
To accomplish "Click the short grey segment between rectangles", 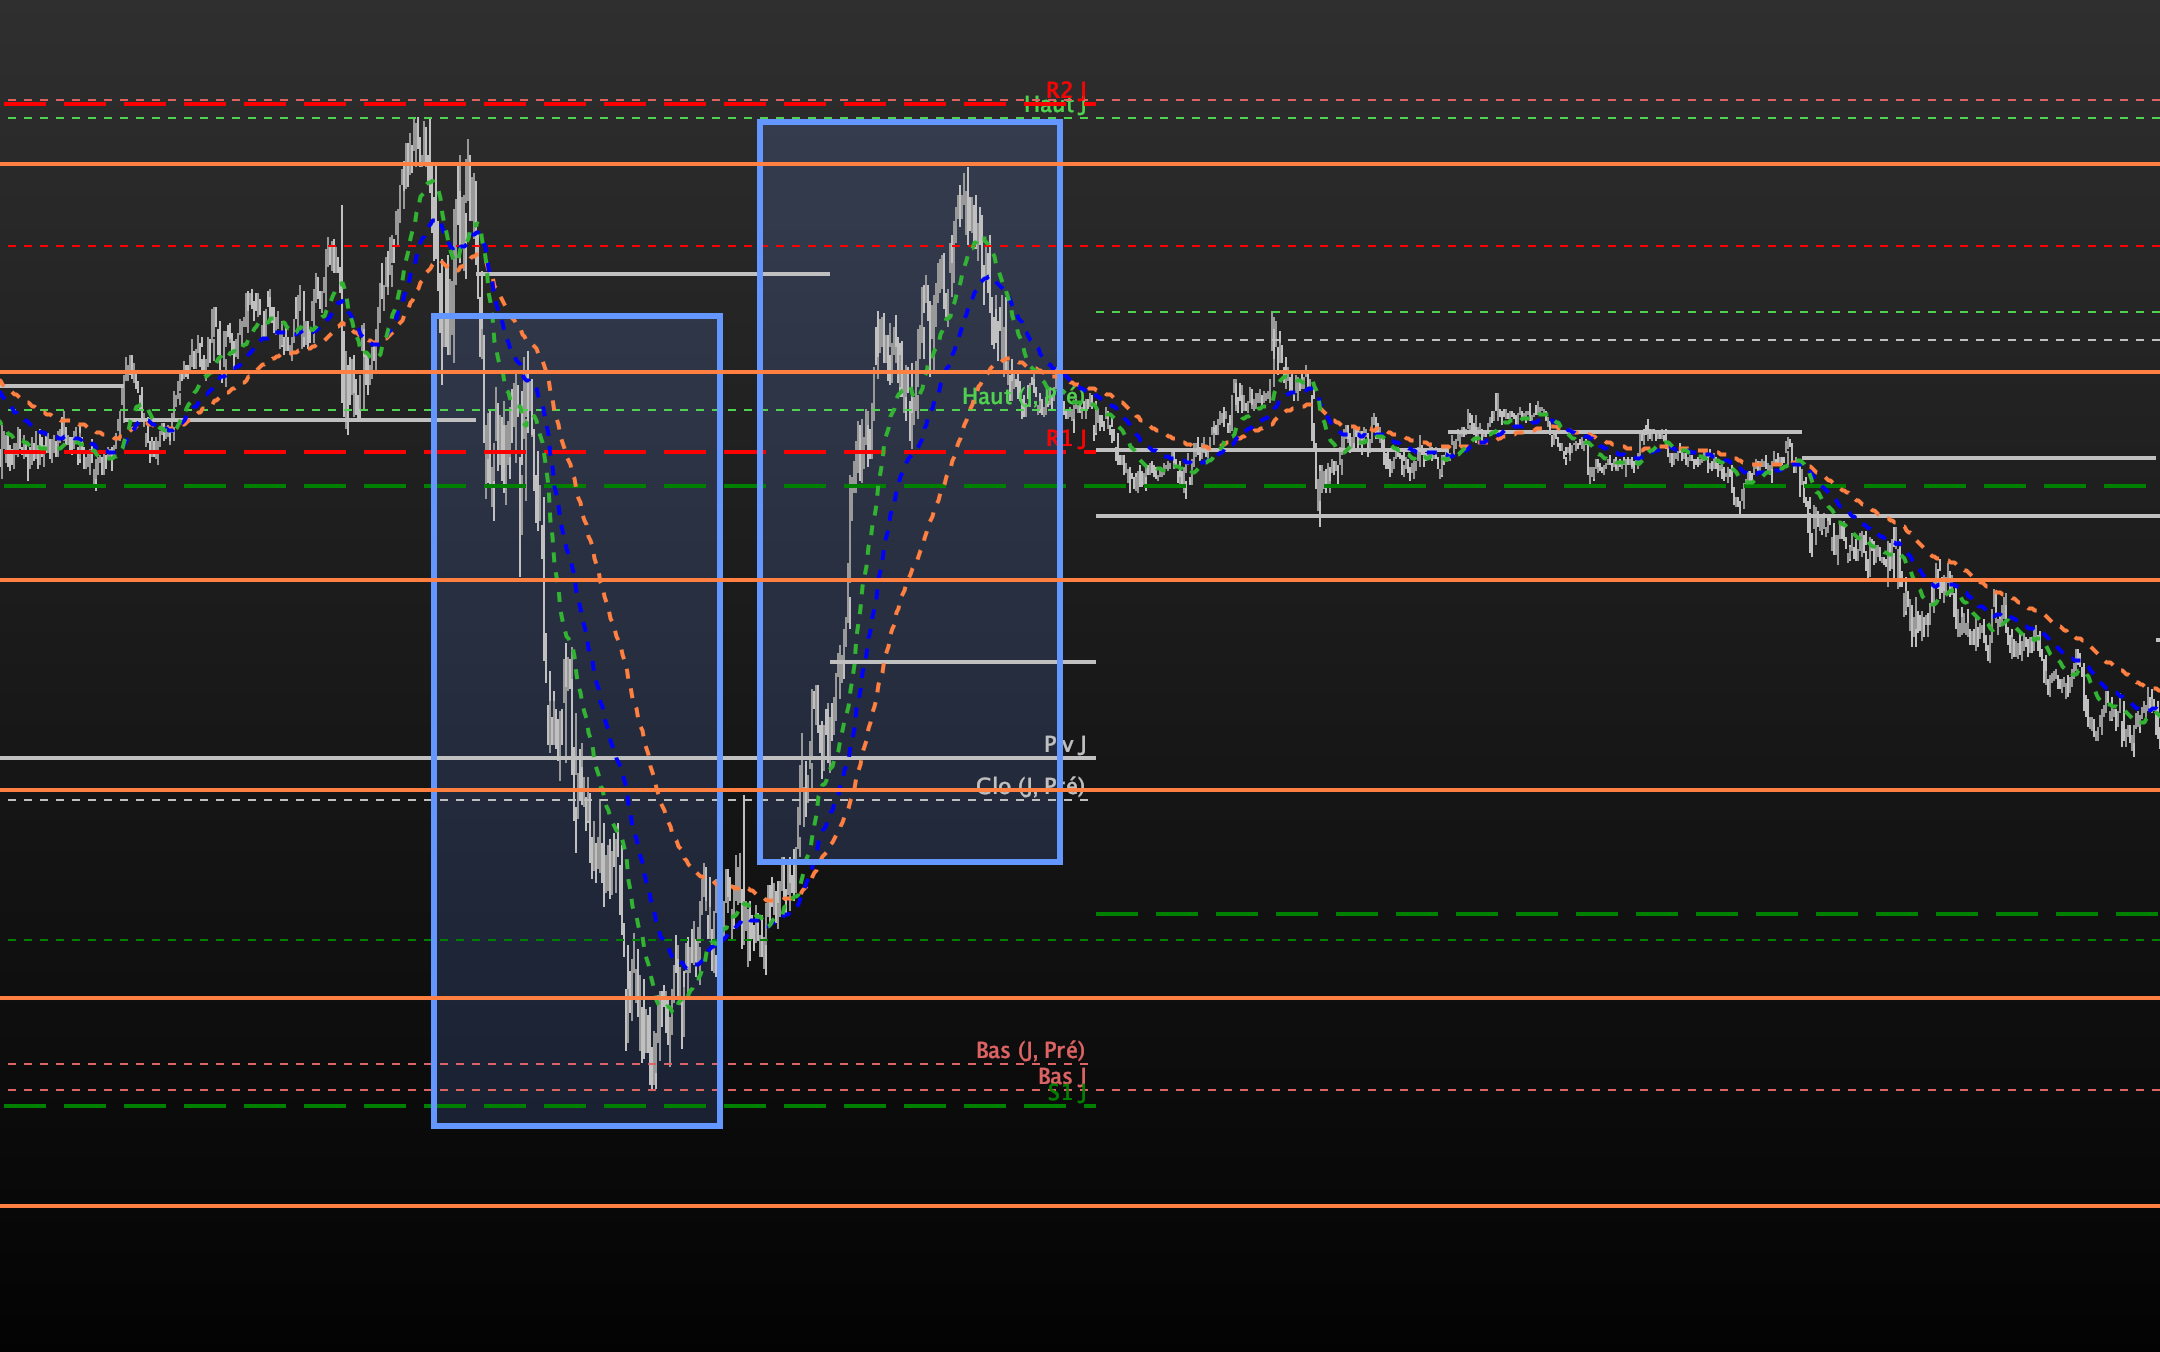I will click(740, 274).
